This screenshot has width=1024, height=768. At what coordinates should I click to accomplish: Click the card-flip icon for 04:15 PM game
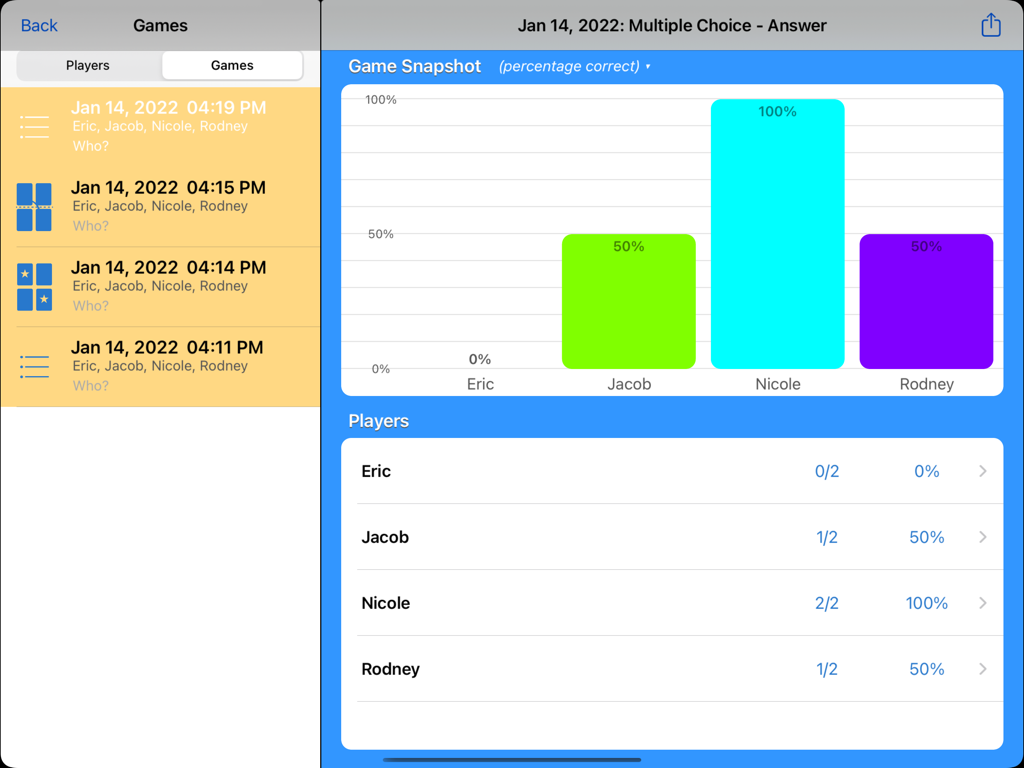click(x=34, y=207)
